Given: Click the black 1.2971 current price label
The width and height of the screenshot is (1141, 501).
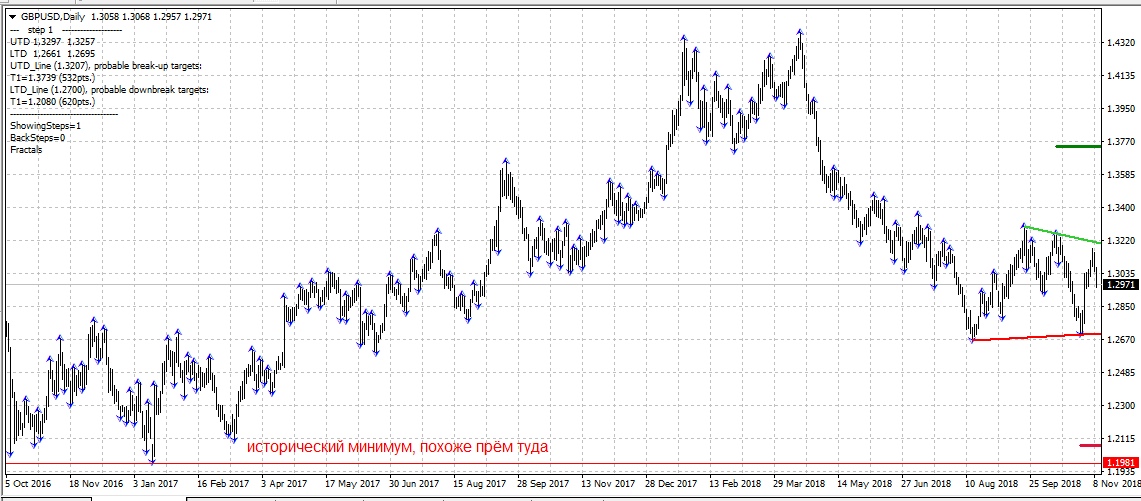Looking at the screenshot, I should 1120,285.
